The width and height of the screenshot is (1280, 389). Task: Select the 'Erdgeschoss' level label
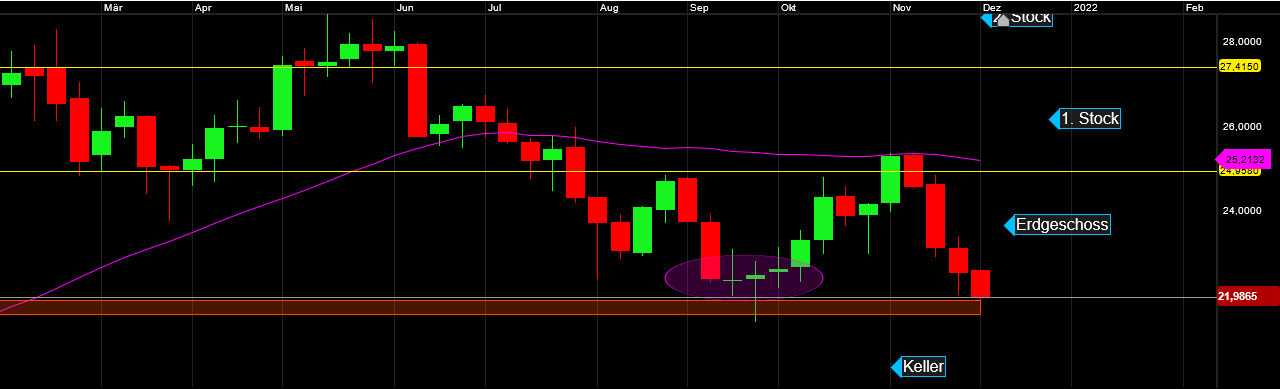(1062, 225)
